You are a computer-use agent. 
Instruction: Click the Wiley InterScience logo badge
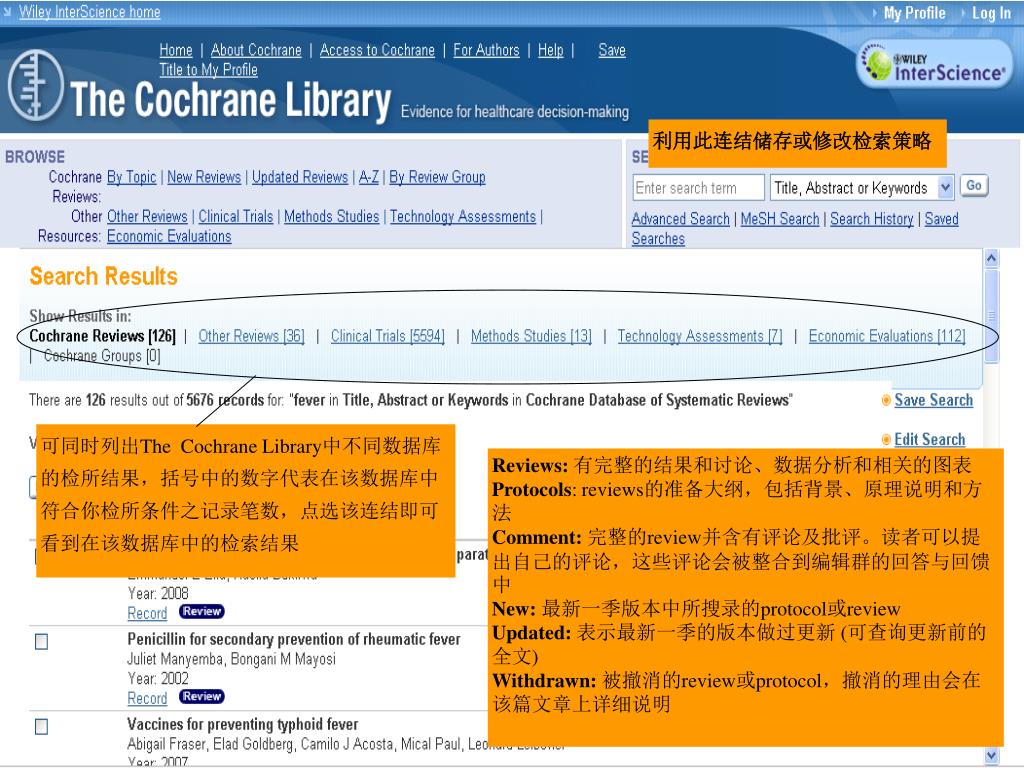(934, 64)
